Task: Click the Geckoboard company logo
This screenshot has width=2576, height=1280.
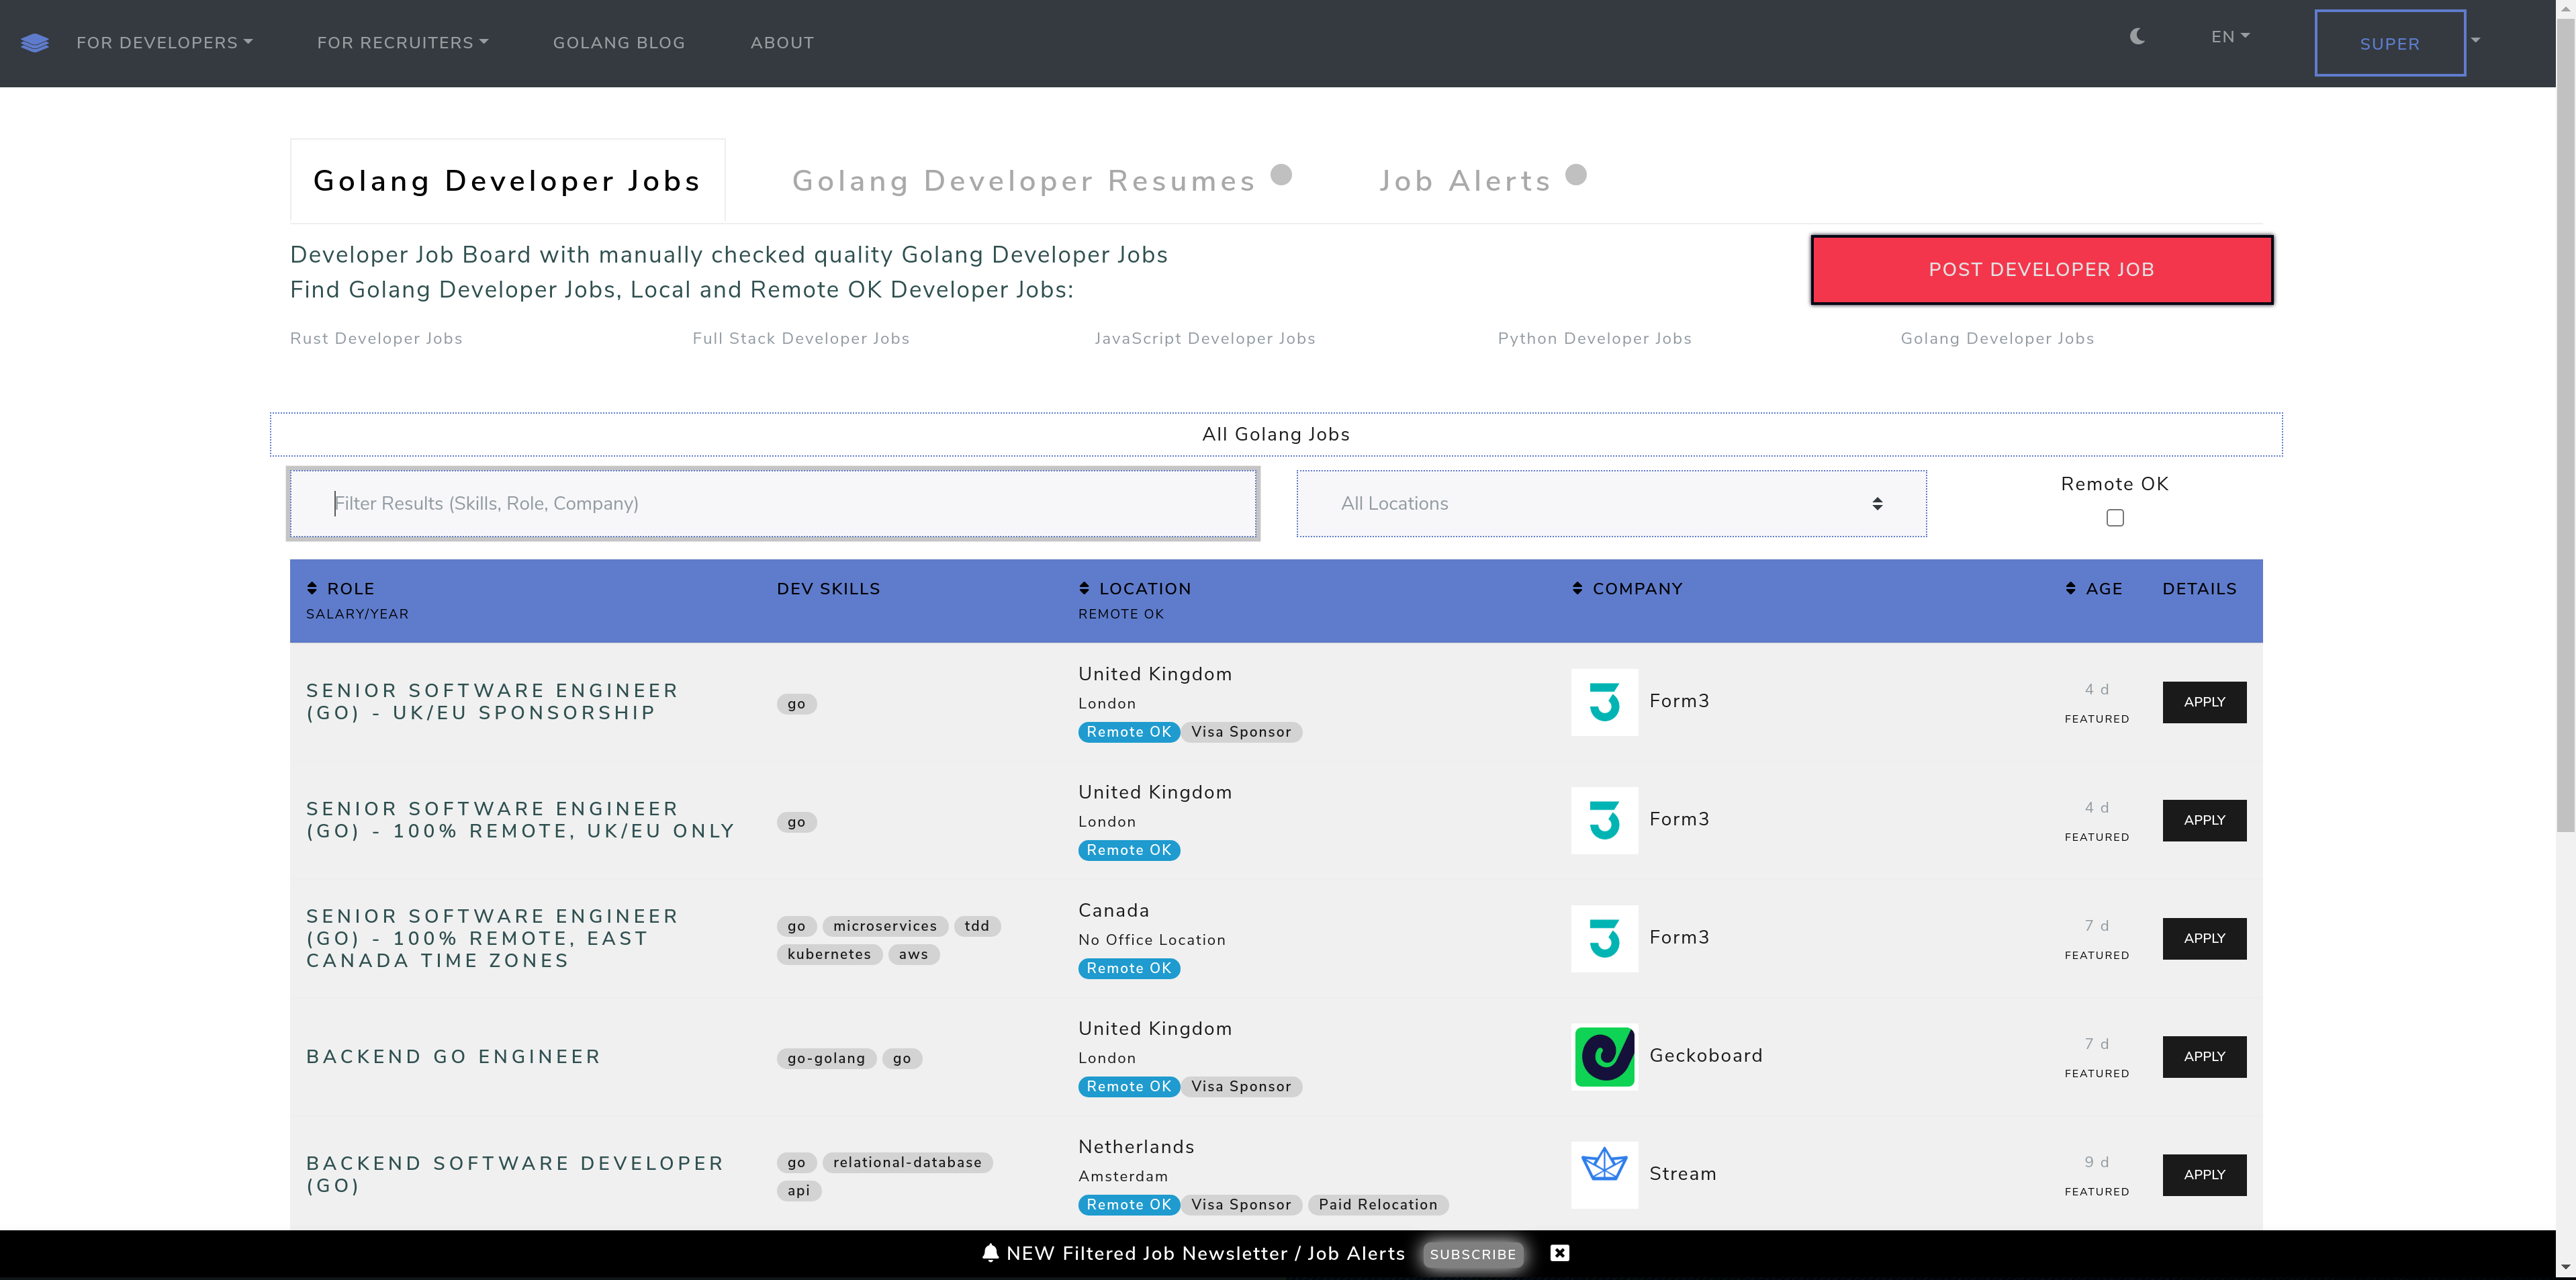Action: click(x=1604, y=1056)
